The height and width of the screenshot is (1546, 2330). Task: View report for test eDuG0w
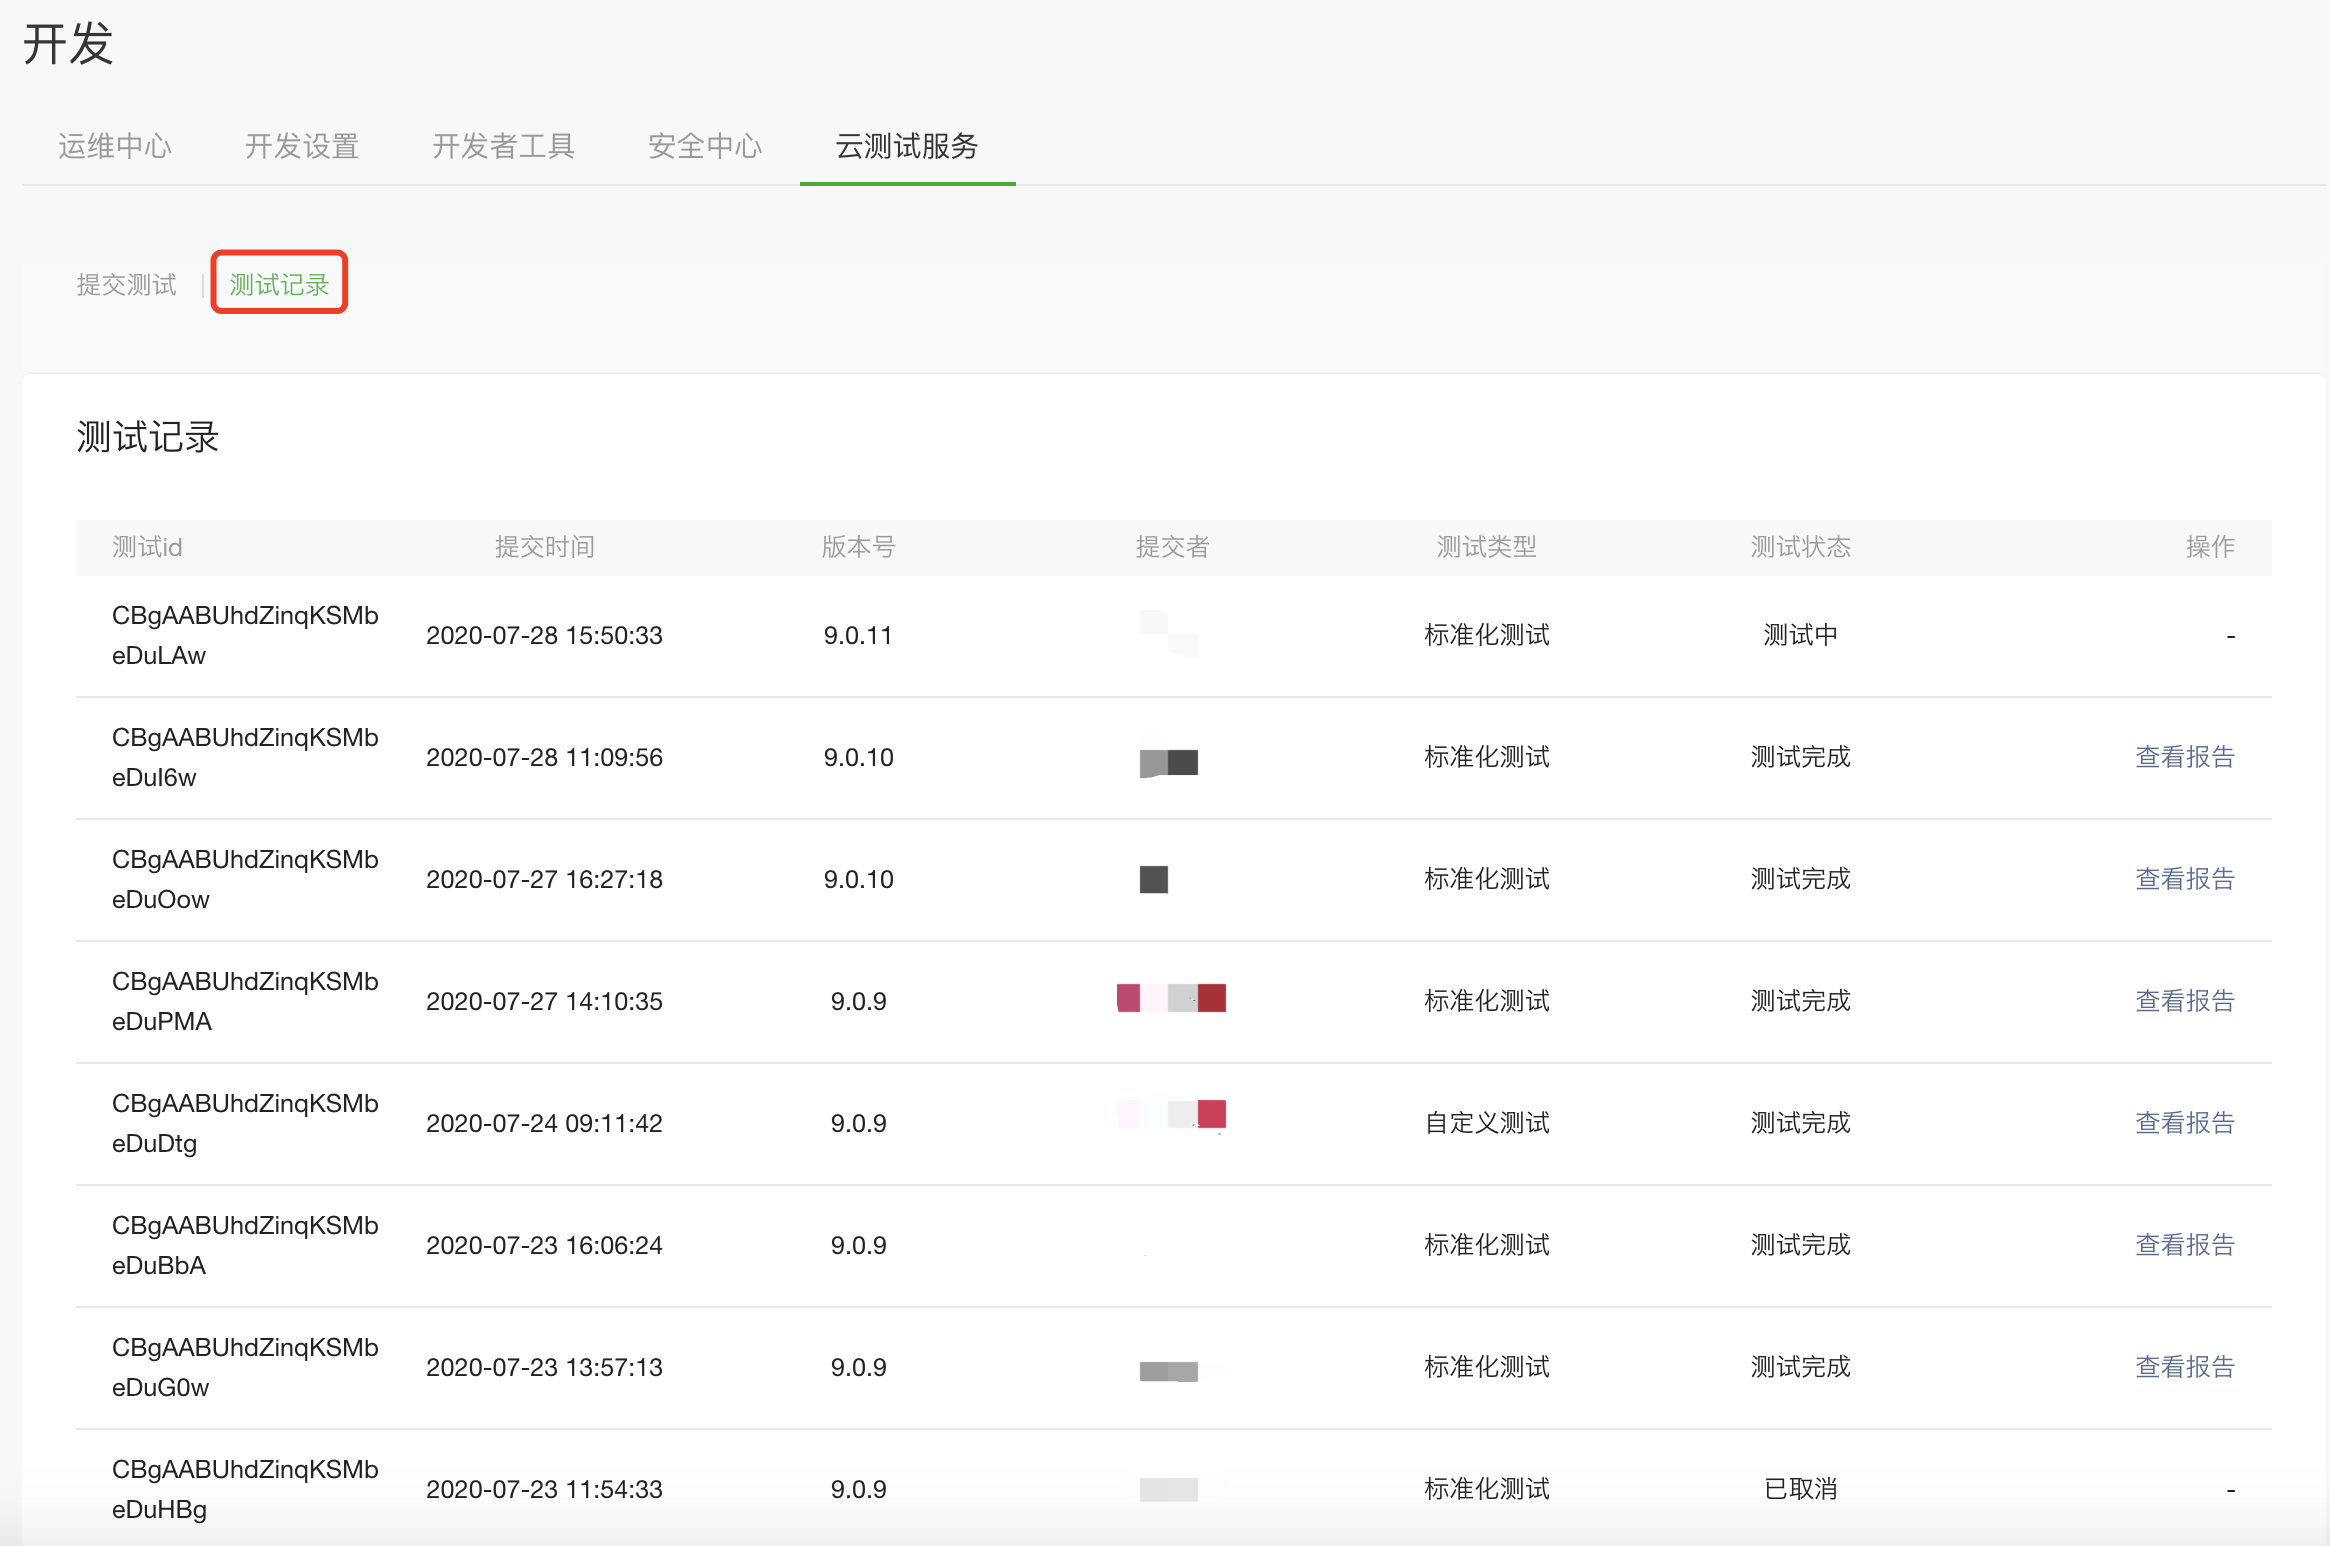2185,1367
